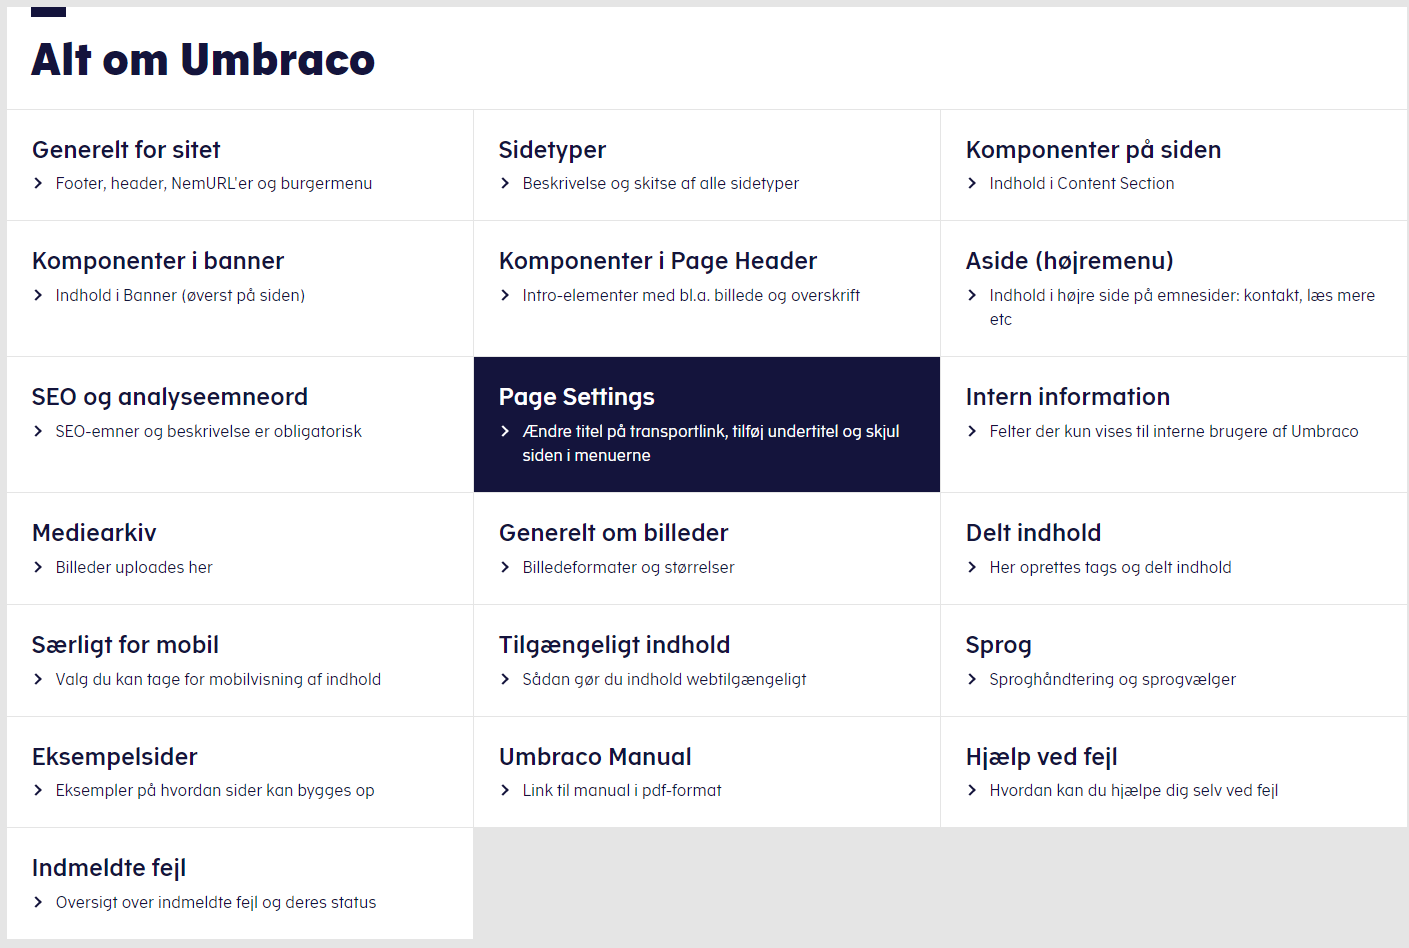Click the chevron next to Oversigt over indmeldte fejl
The height and width of the screenshot is (948, 1409).
38,902
